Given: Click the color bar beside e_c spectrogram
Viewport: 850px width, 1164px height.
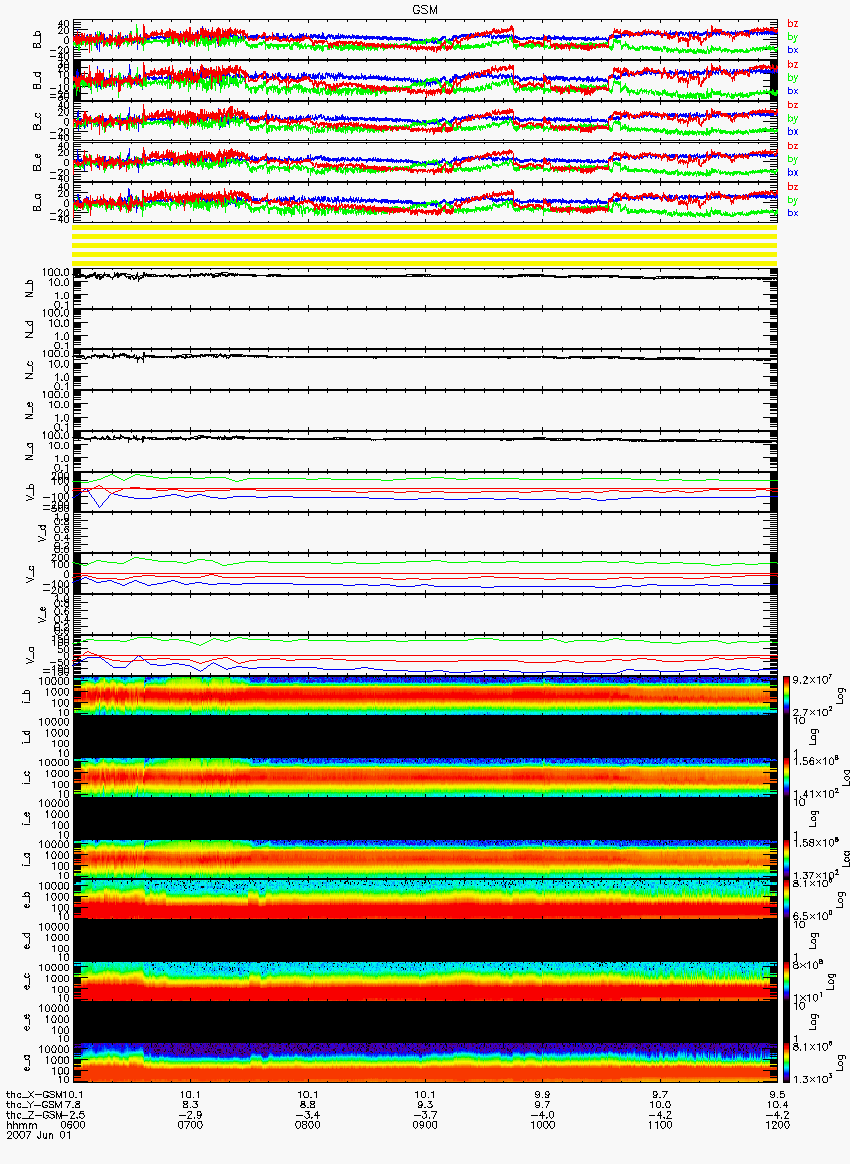Looking at the screenshot, I should [x=784, y=982].
